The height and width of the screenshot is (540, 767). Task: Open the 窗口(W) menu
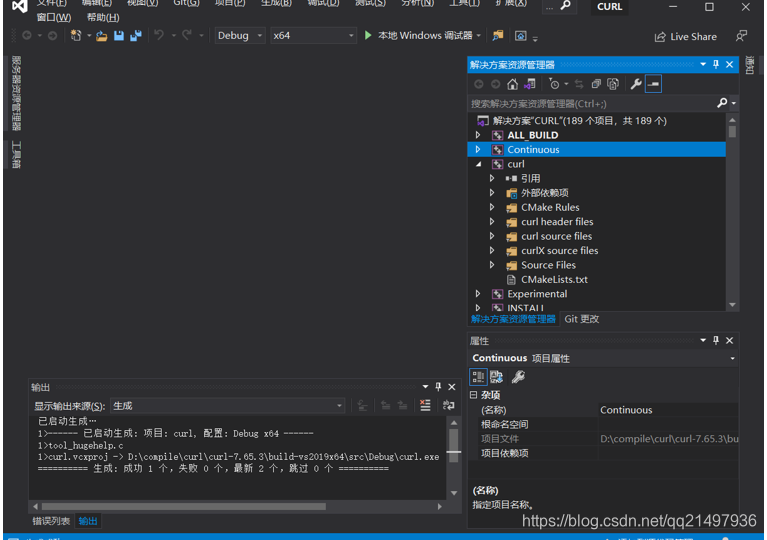(x=54, y=18)
